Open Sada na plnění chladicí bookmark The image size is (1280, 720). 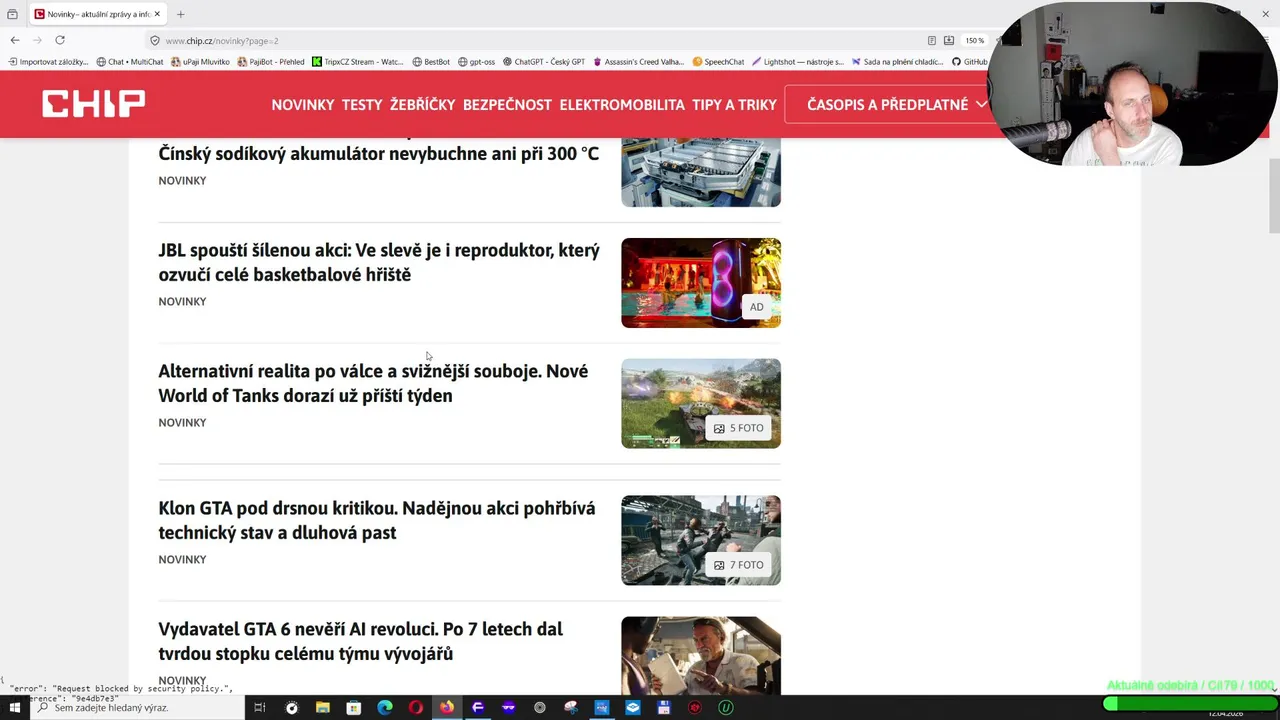tap(897, 62)
